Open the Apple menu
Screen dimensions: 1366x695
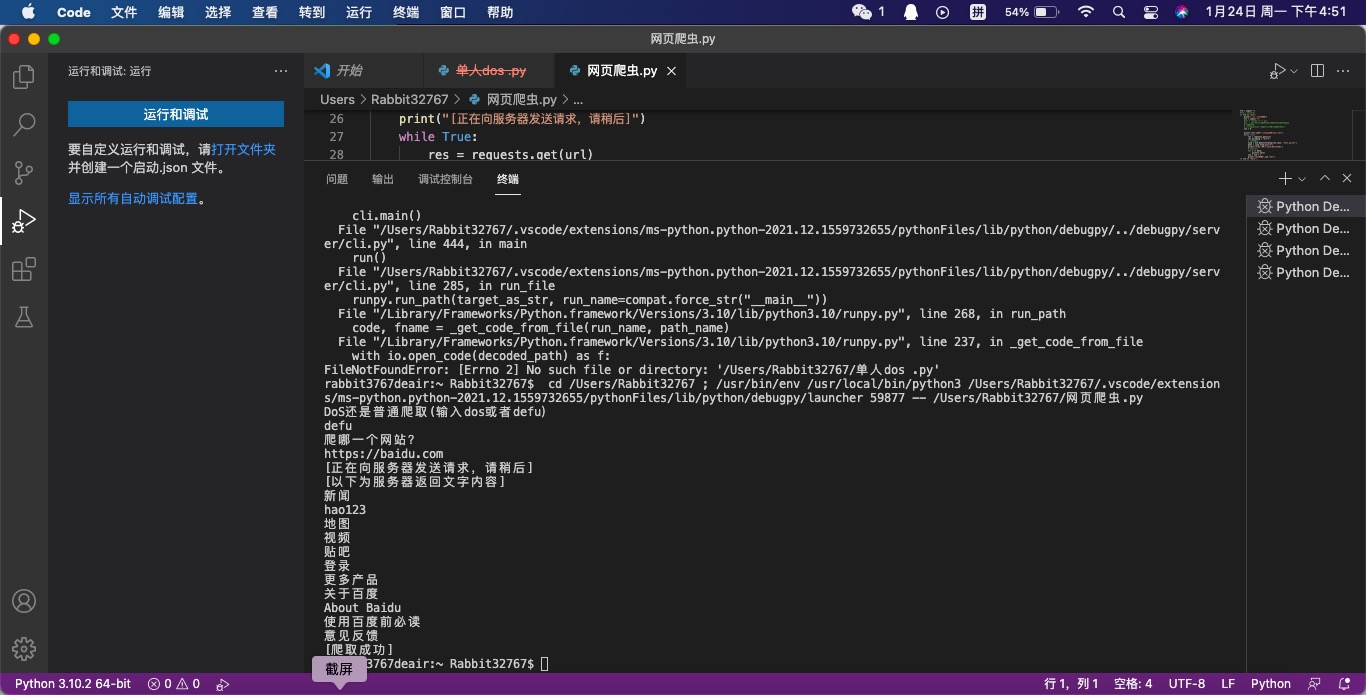(x=28, y=12)
